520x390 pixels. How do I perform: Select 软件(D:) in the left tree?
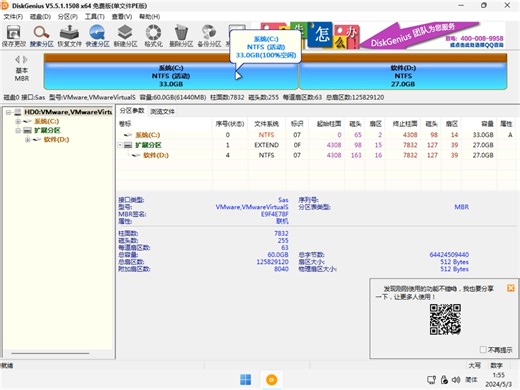[56, 140]
